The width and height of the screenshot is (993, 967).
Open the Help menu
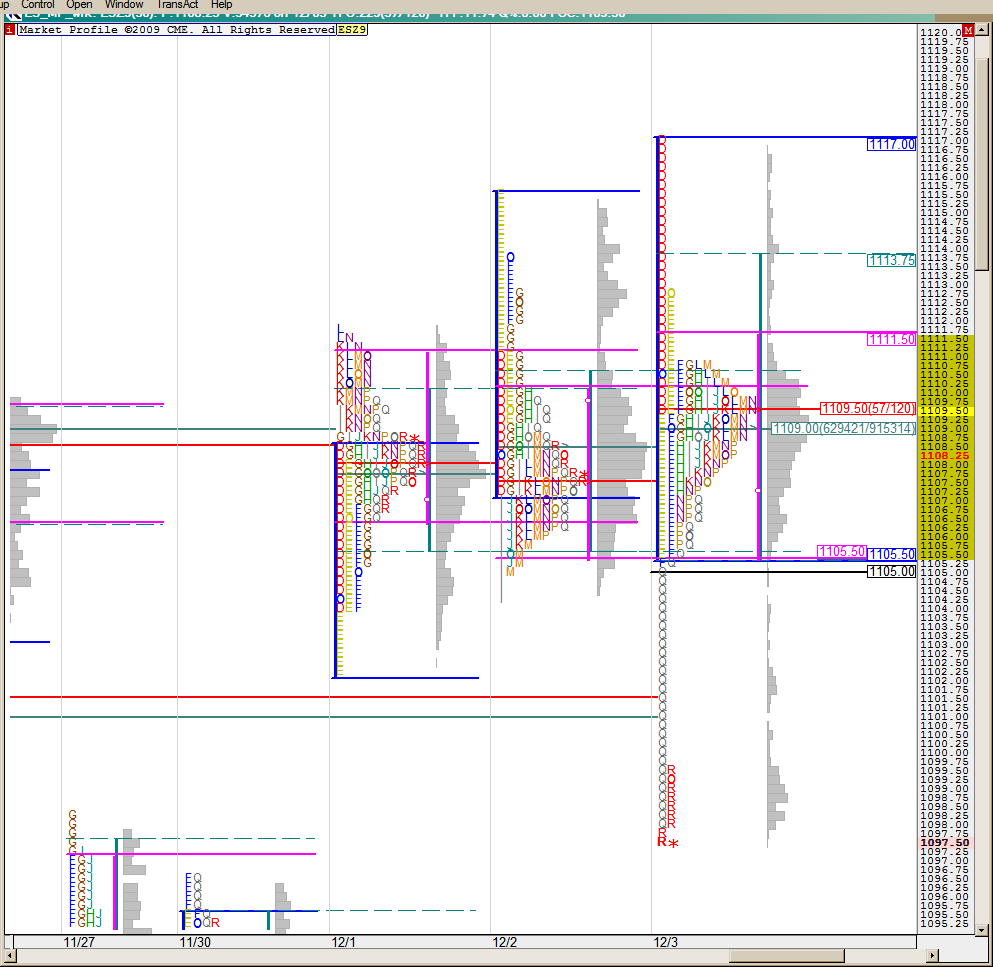[222, 5]
